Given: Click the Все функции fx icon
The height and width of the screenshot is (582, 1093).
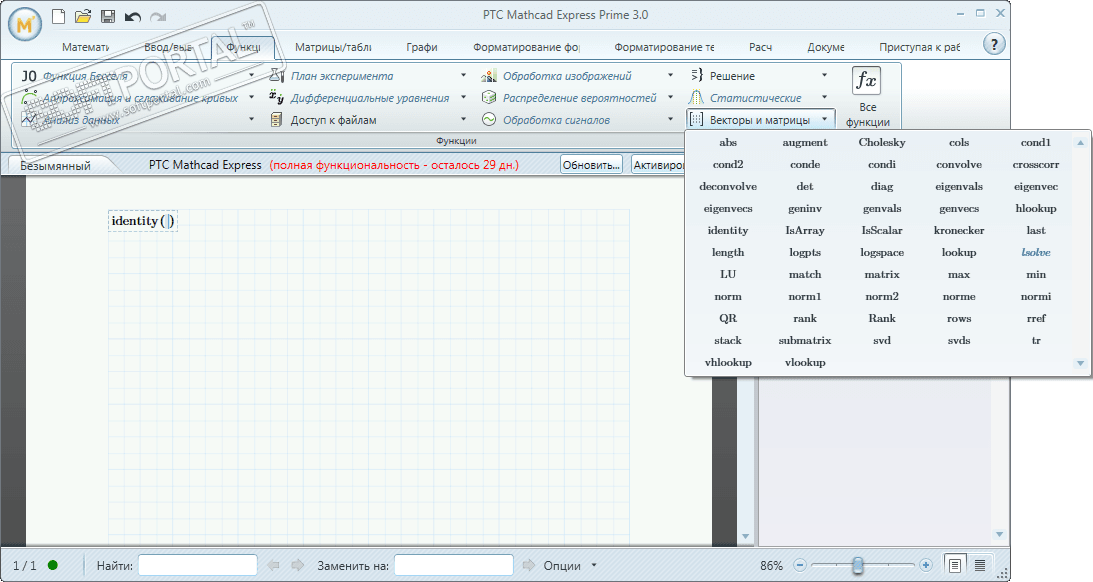Looking at the screenshot, I should (866, 80).
